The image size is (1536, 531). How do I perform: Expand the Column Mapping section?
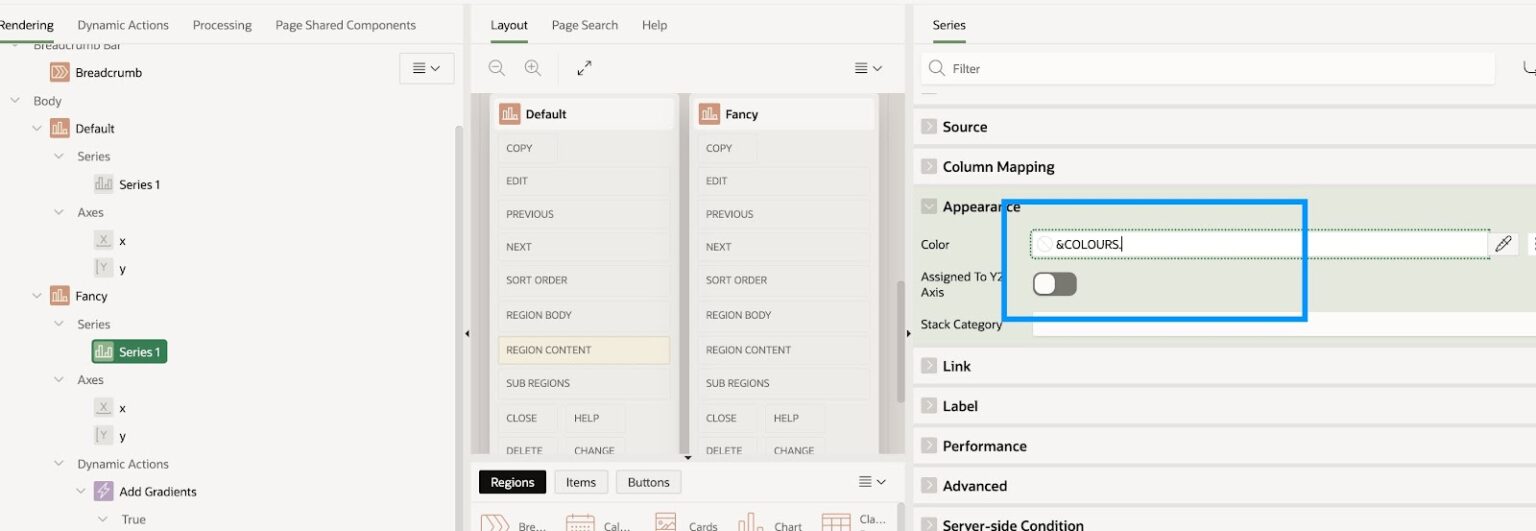click(x=929, y=167)
